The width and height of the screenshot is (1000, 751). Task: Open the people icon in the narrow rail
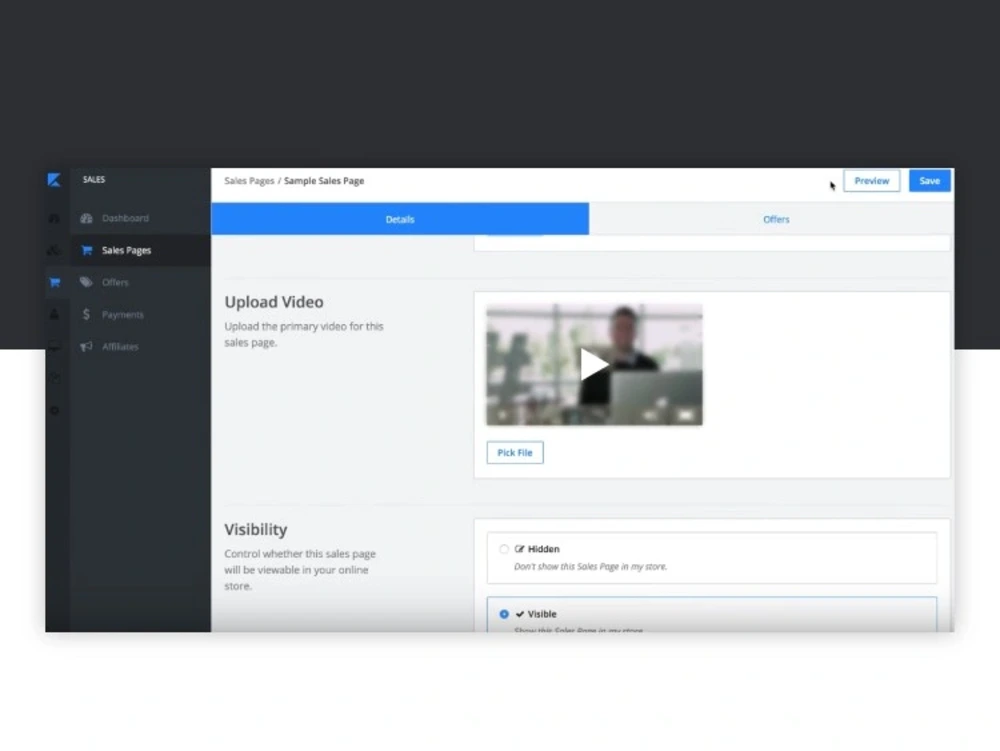[55, 314]
